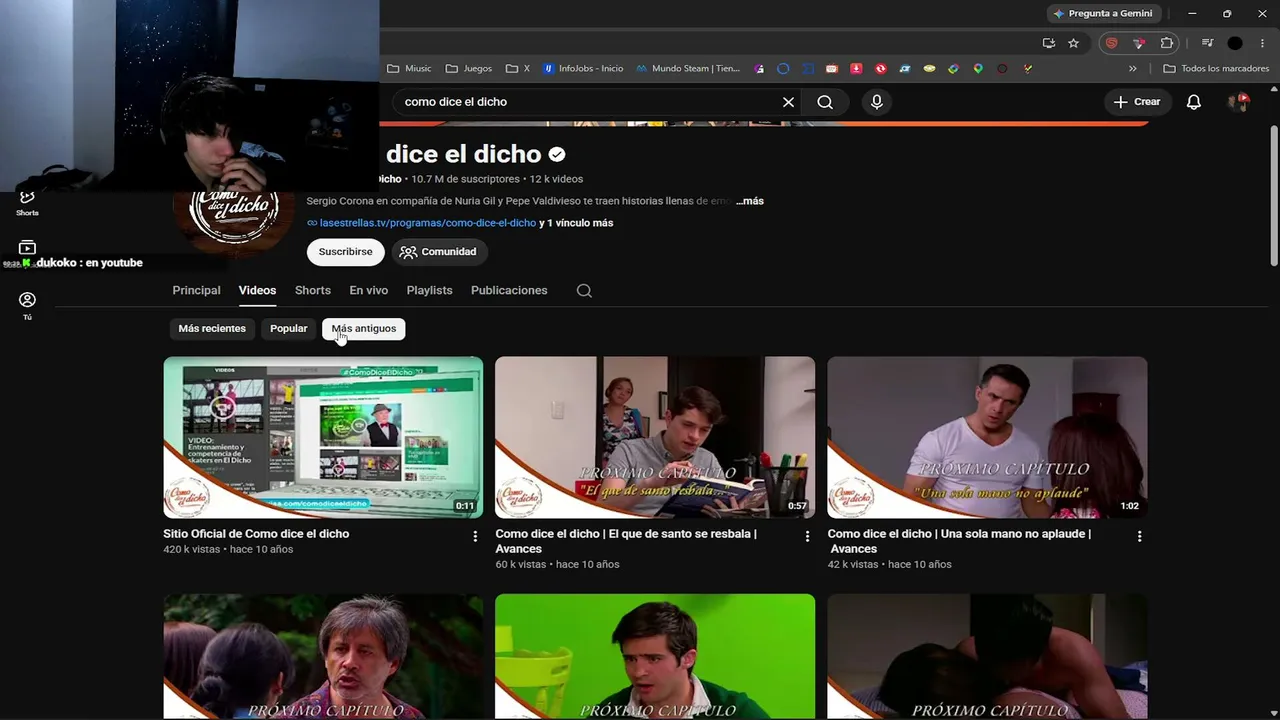Open the Chrome profile avatar
Image resolution: width=1280 pixels, height=720 pixels.
click(1235, 43)
